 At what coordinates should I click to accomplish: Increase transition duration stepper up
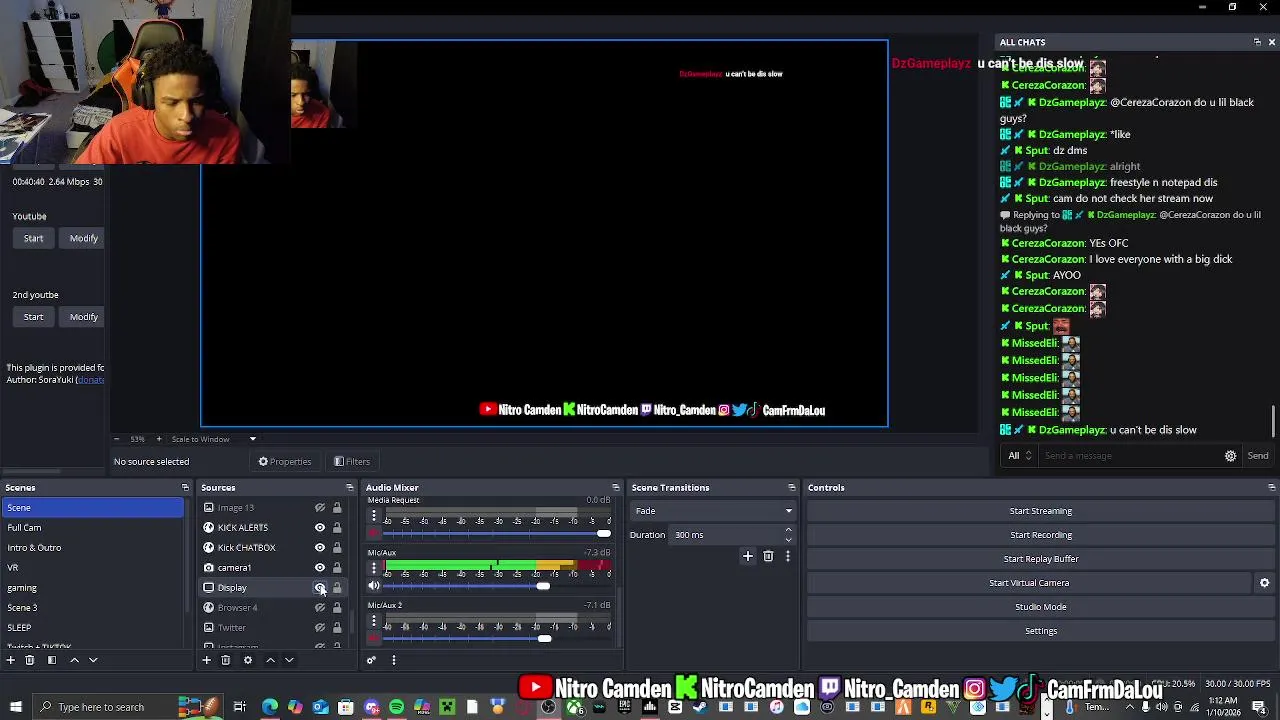pyautogui.click(x=788, y=530)
